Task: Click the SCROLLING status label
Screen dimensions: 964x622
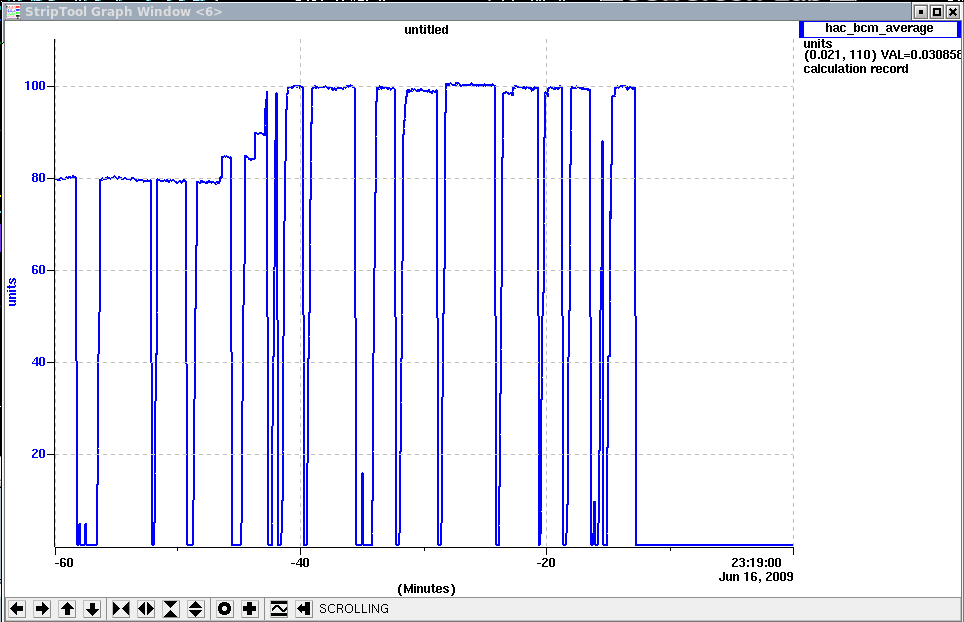Action: [354, 608]
